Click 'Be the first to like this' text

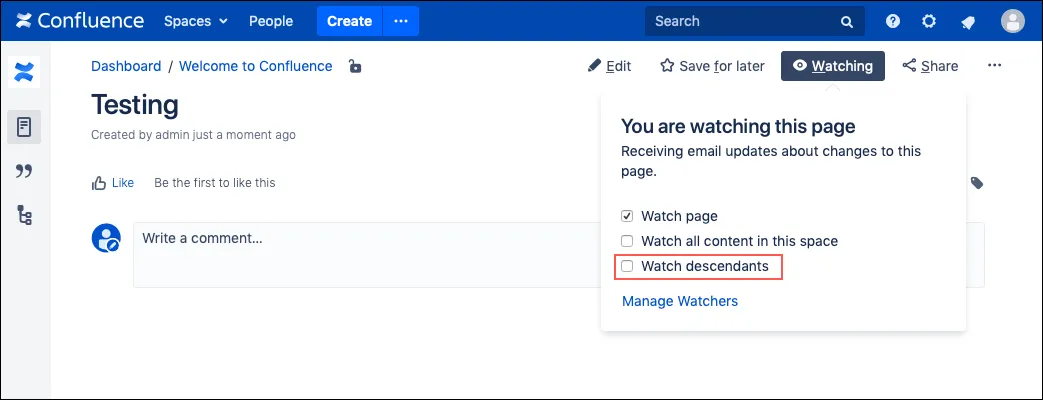[x=214, y=182]
